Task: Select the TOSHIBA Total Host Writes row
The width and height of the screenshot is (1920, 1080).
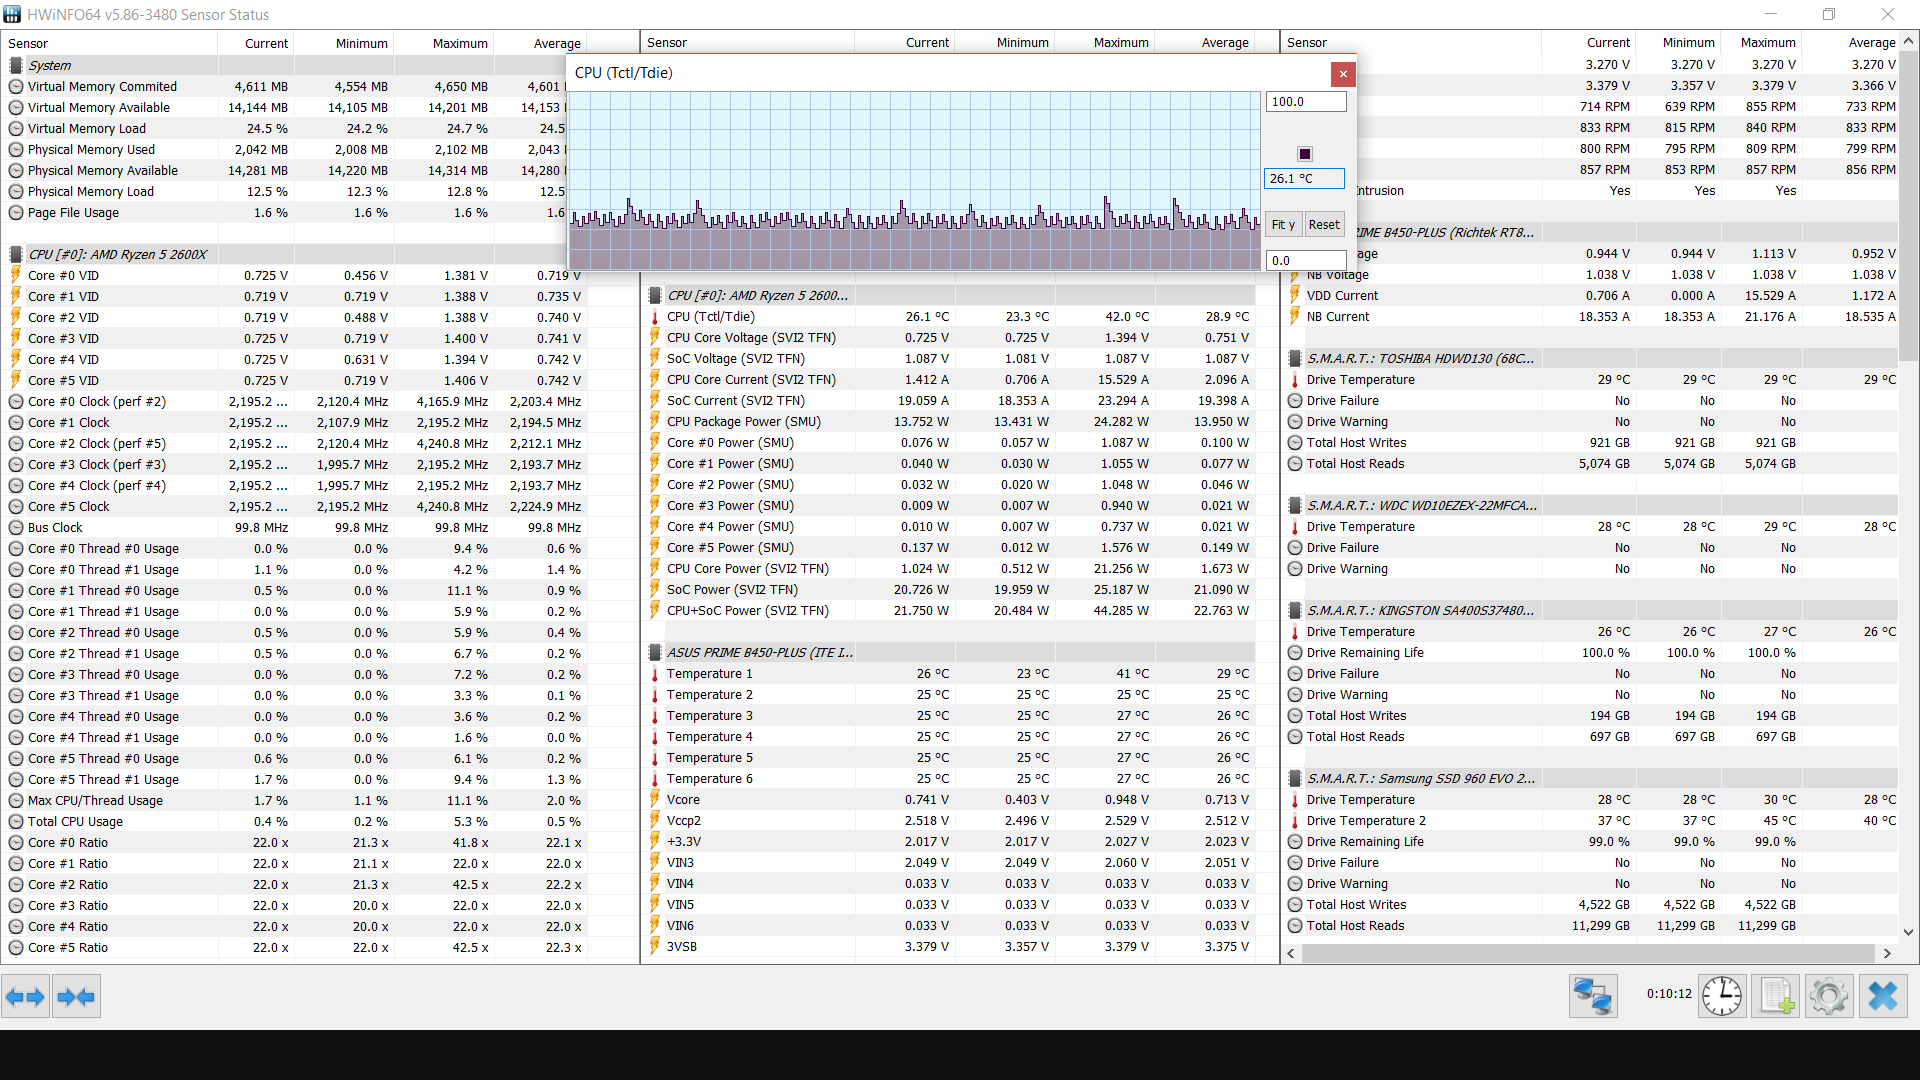Action: pos(1592,442)
